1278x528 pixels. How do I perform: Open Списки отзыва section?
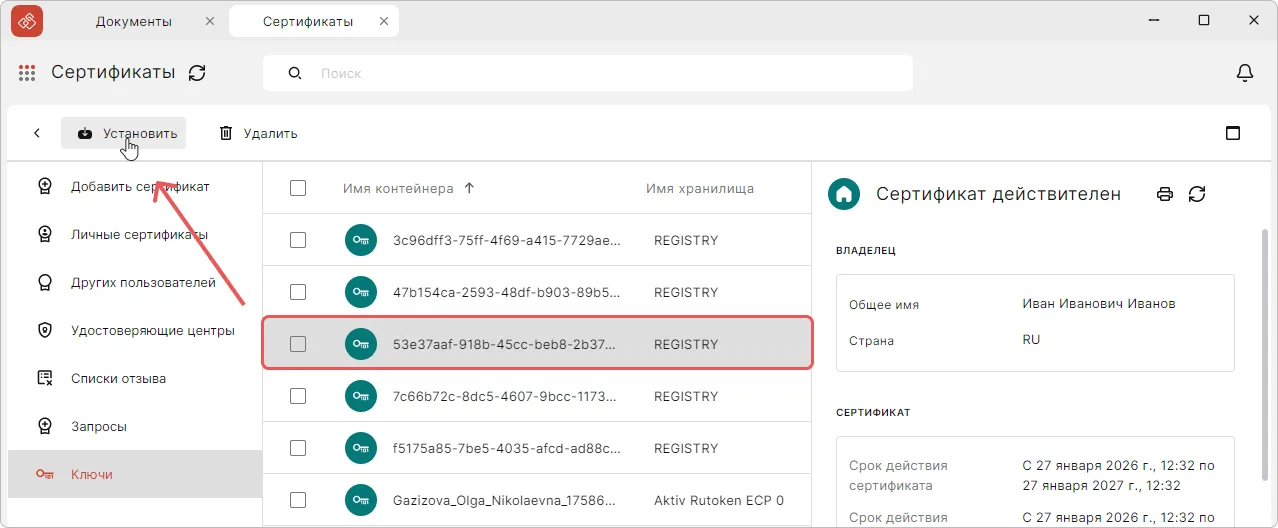(134, 378)
